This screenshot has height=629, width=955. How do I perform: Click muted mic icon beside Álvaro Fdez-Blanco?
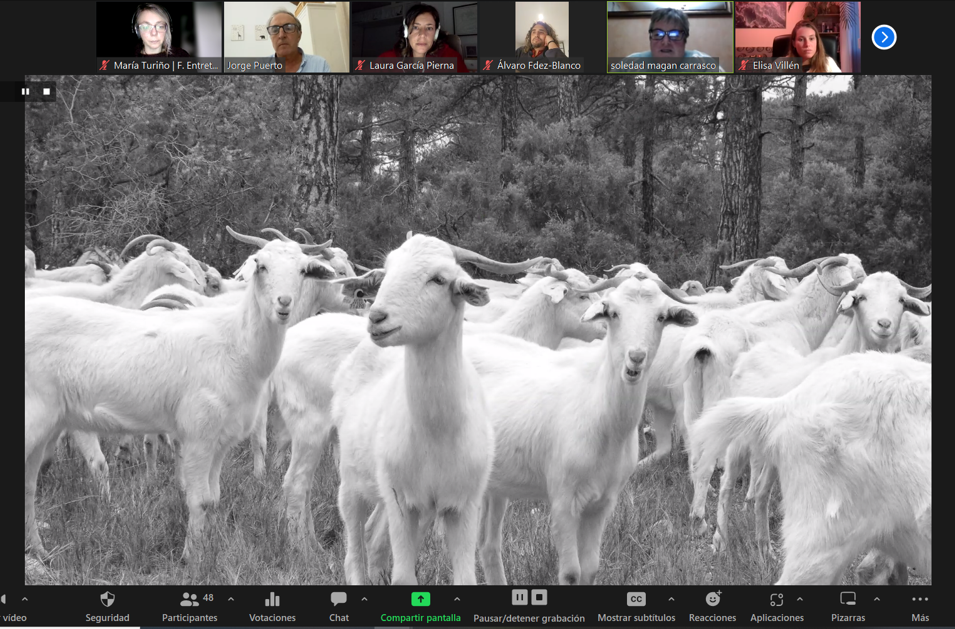[488, 65]
